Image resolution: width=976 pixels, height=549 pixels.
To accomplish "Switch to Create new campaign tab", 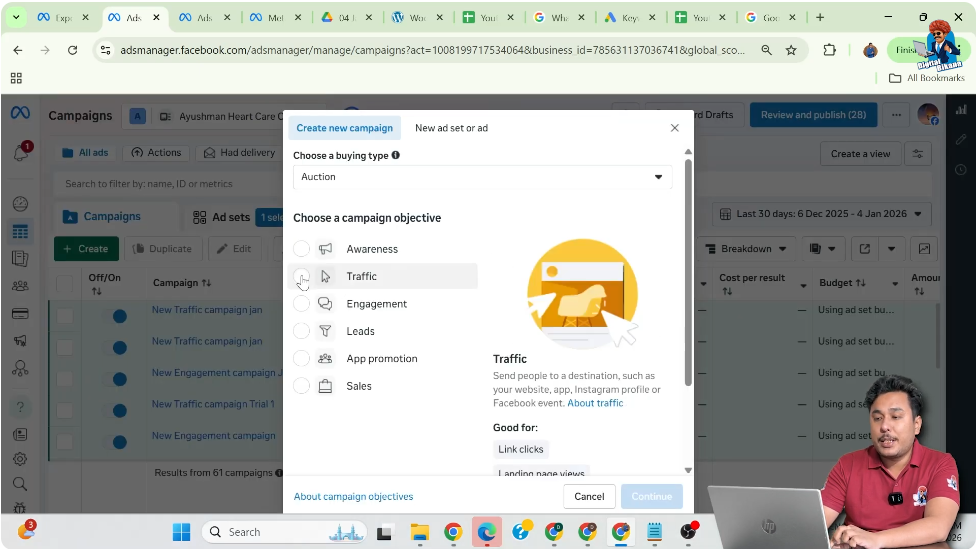I will (x=344, y=128).
